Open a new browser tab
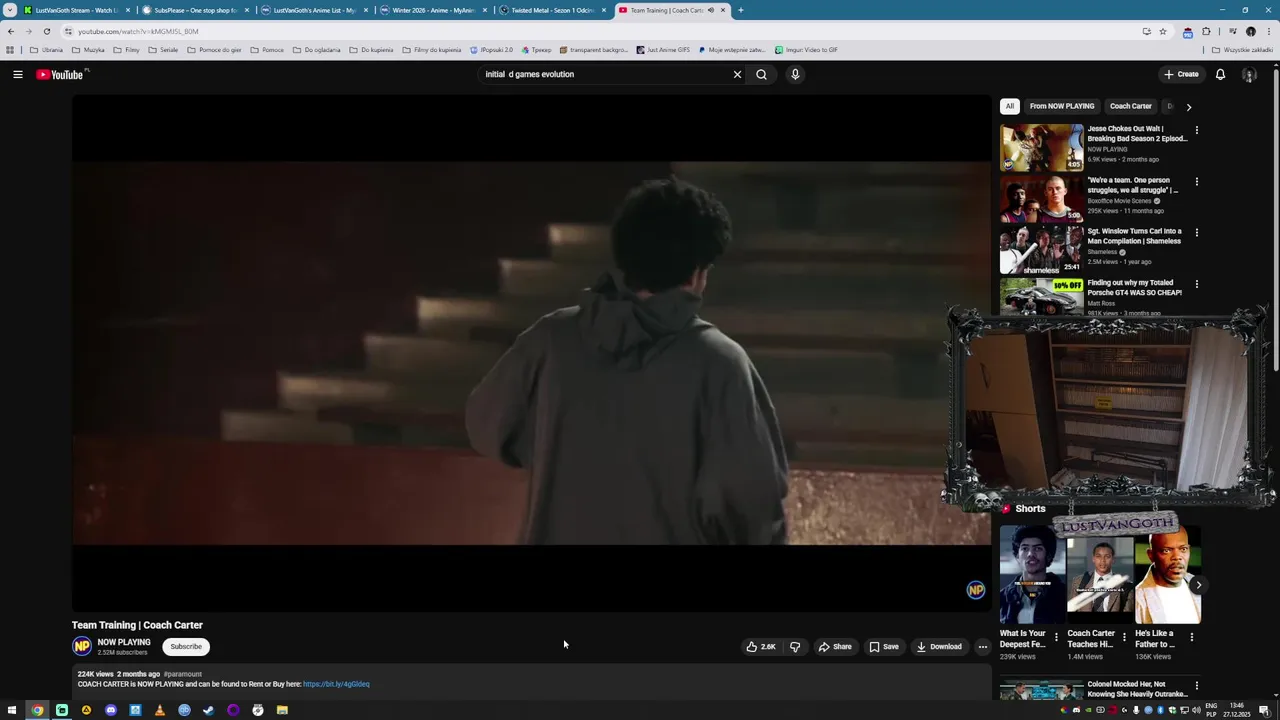 click(740, 10)
